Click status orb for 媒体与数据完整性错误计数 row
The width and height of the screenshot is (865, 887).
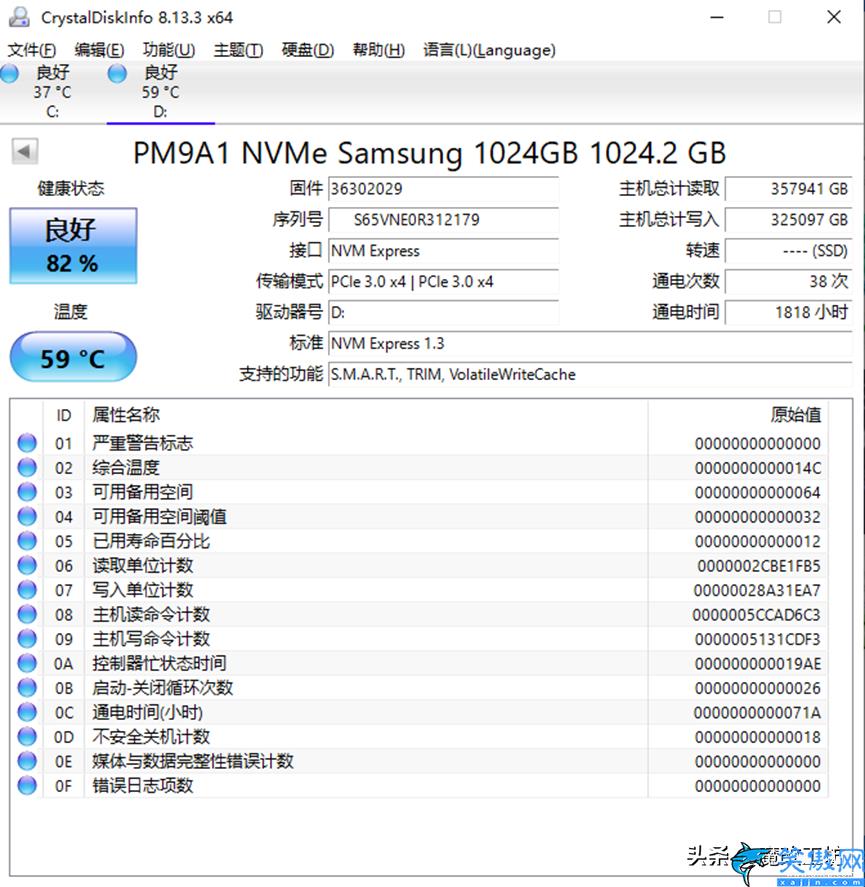click(27, 761)
